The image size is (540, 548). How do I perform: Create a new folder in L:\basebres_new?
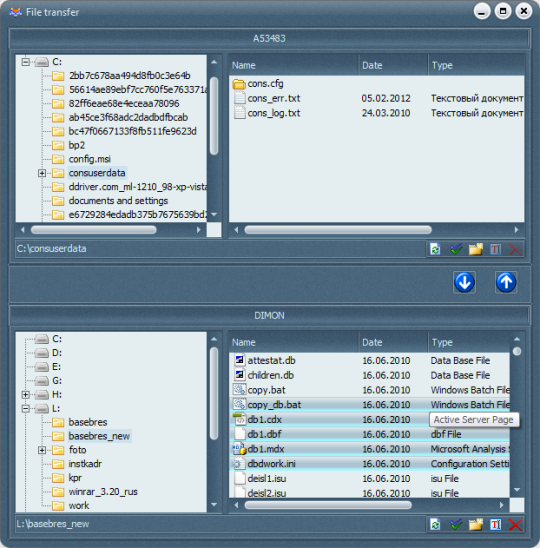(476, 524)
